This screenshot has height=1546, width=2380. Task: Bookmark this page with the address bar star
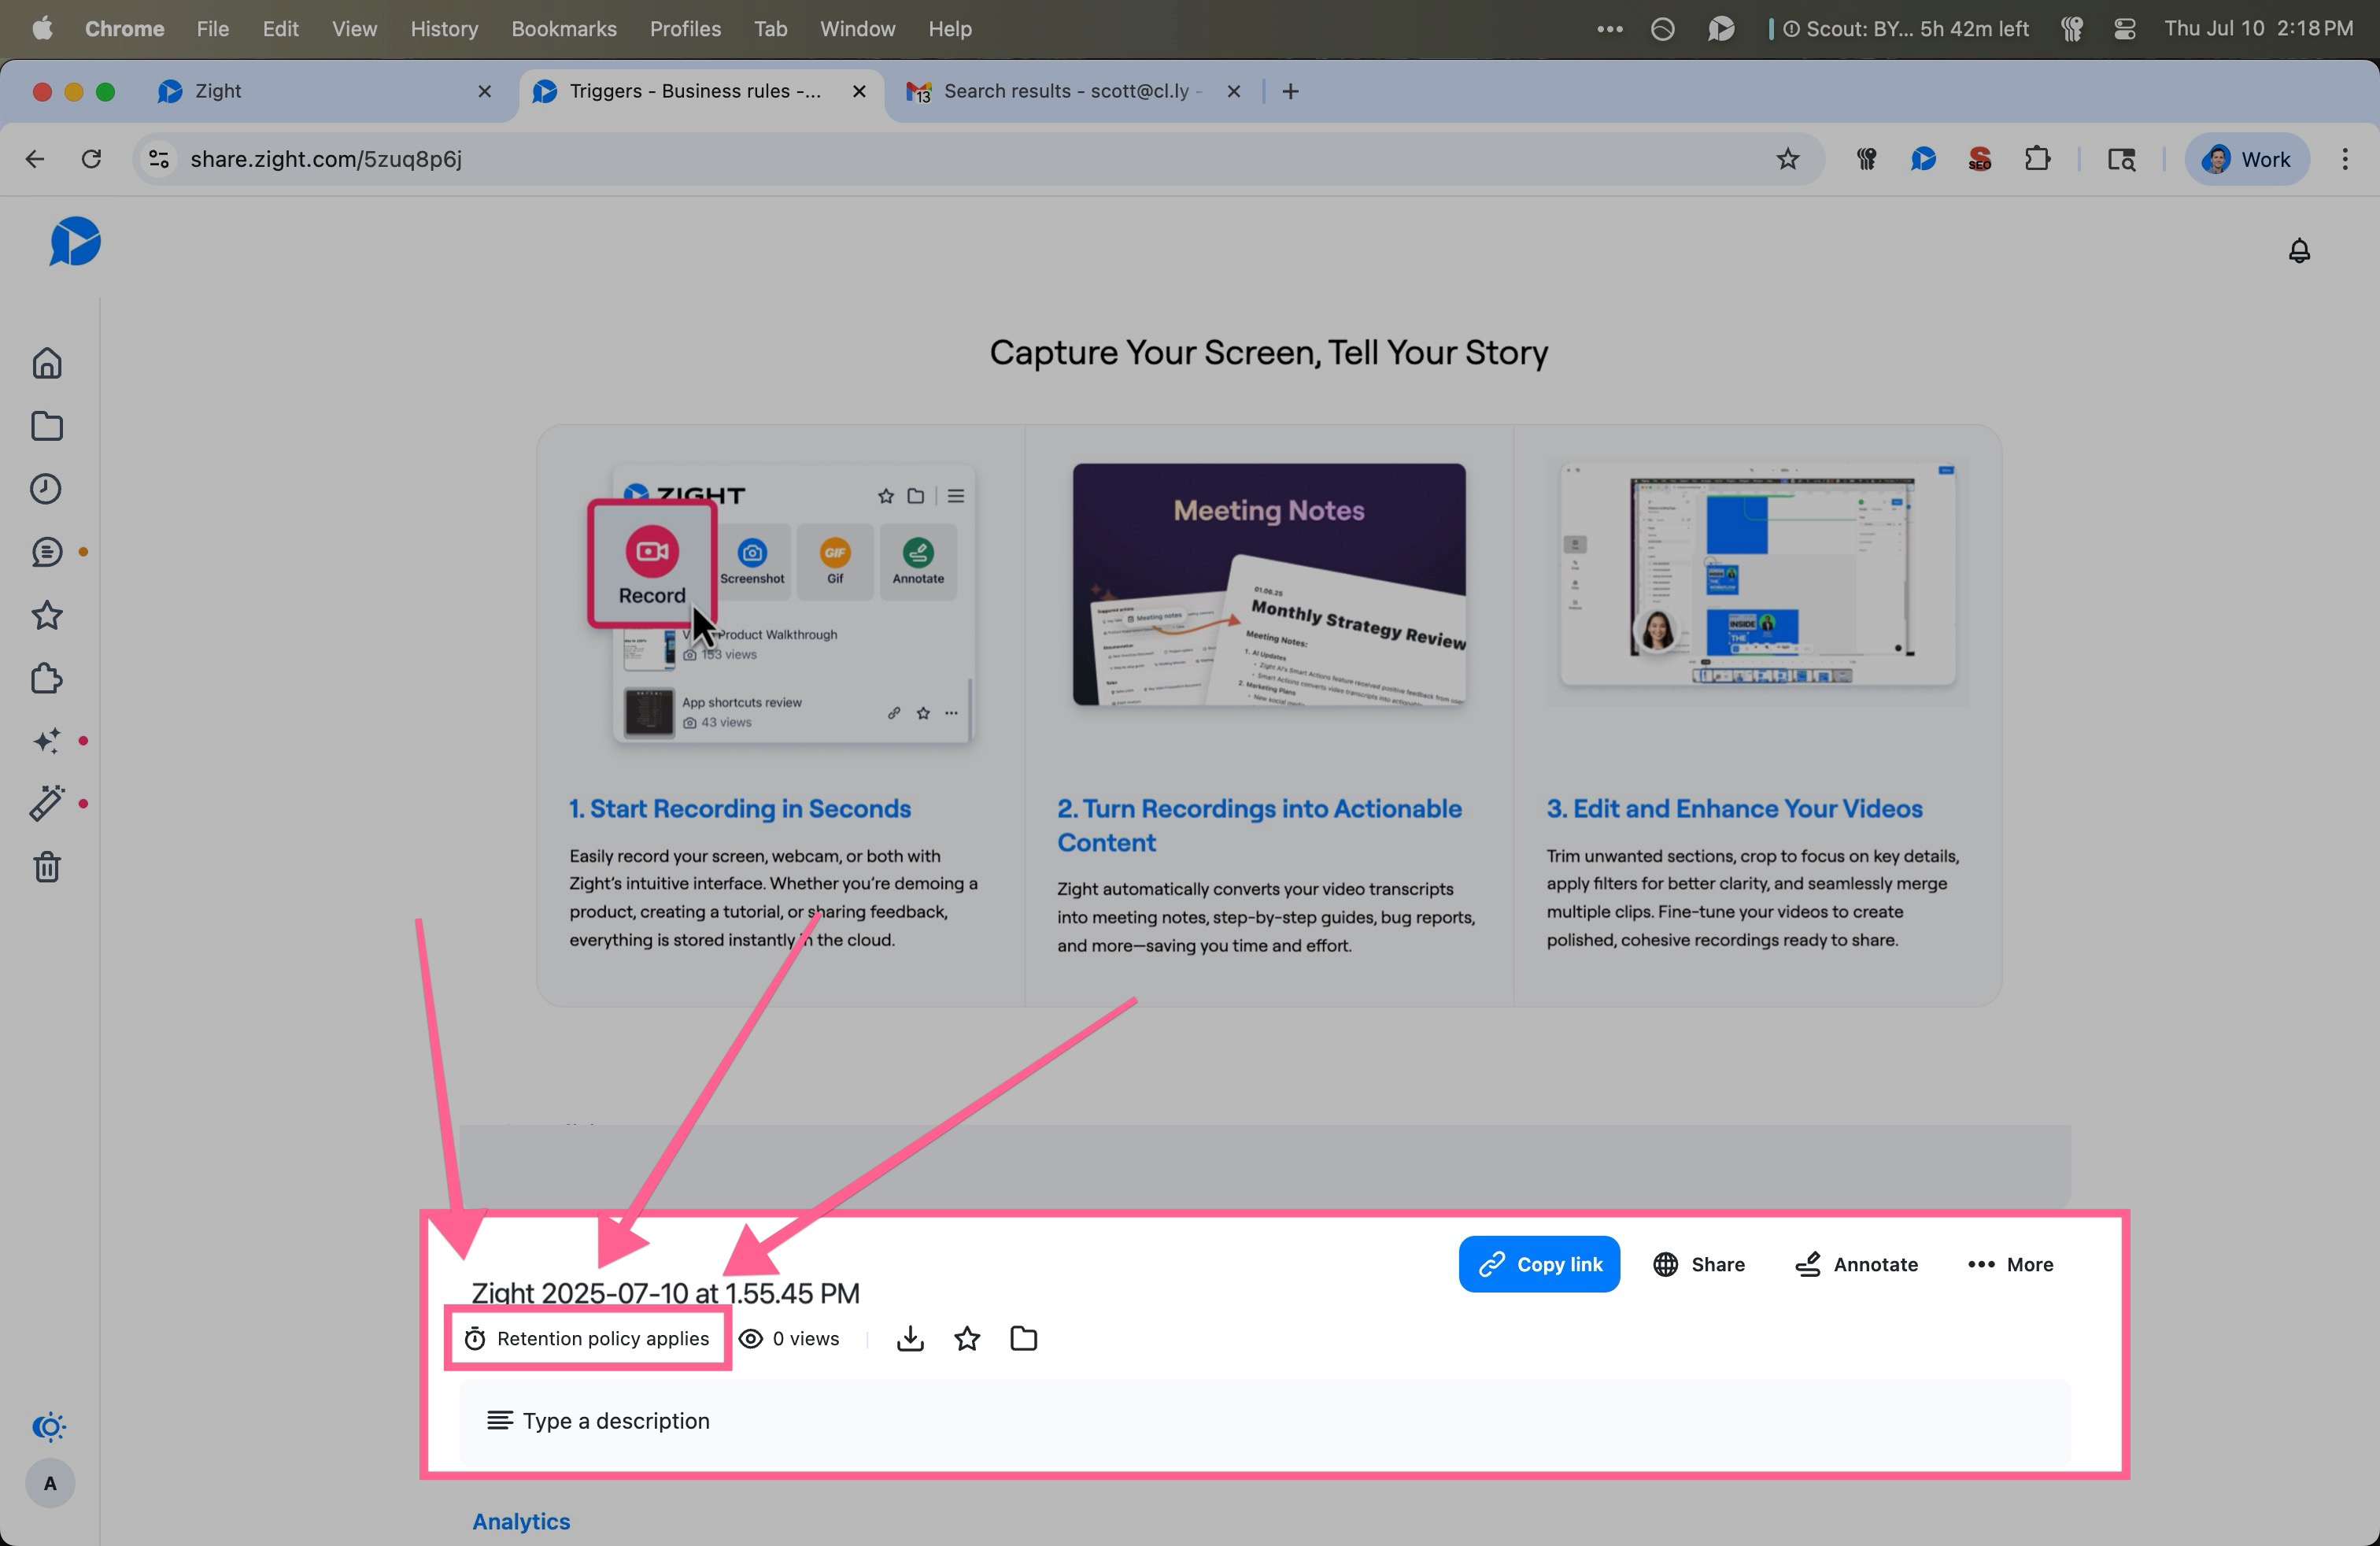[1787, 159]
